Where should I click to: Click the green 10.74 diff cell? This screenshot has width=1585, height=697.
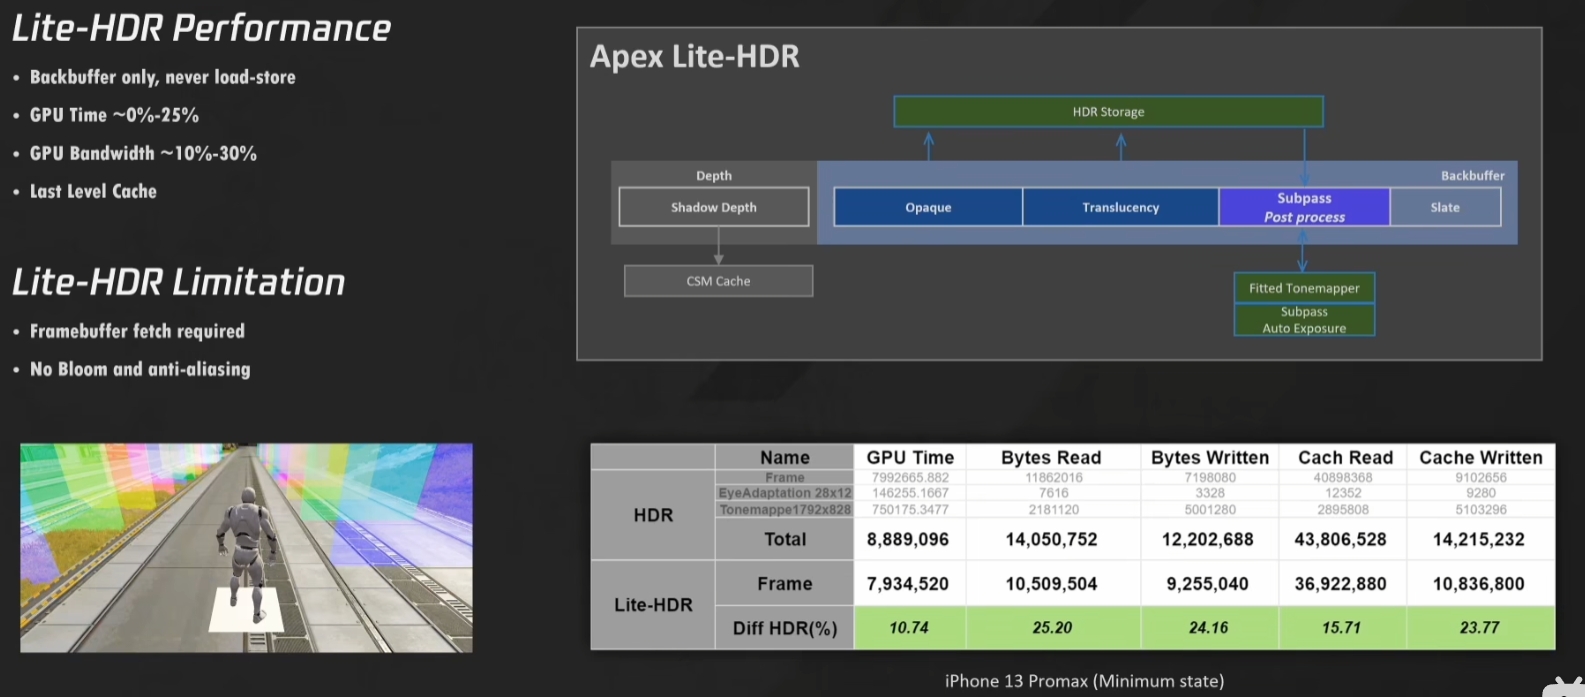[909, 628]
